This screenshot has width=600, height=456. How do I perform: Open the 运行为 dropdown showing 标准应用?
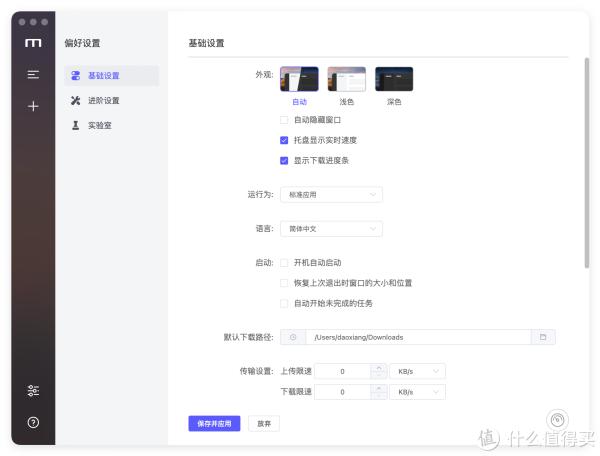(x=331, y=195)
